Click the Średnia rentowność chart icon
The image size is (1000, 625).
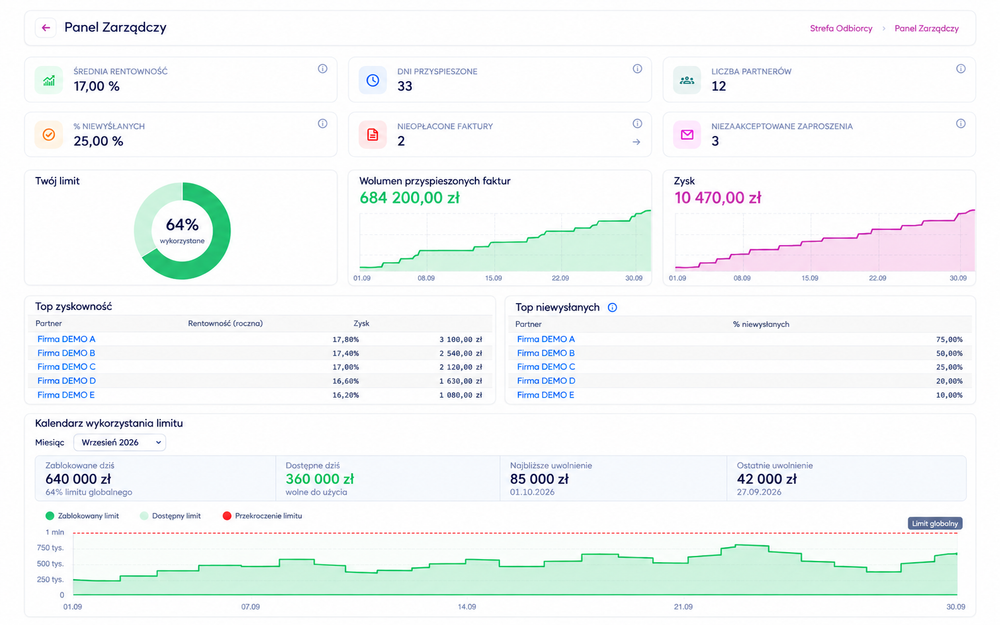tap(48, 80)
